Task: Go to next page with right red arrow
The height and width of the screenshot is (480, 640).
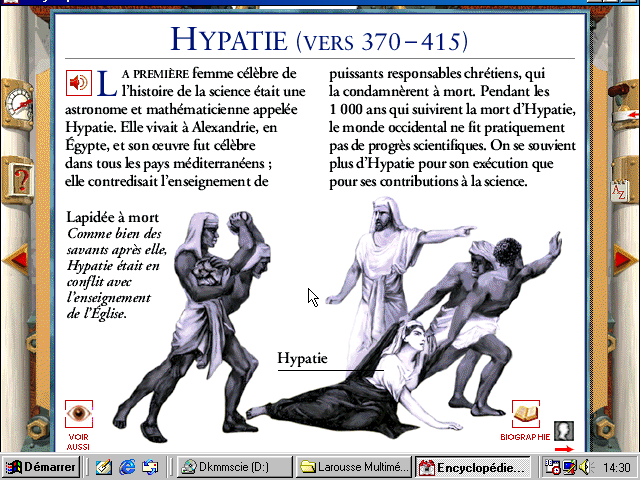Action: click(624, 259)
